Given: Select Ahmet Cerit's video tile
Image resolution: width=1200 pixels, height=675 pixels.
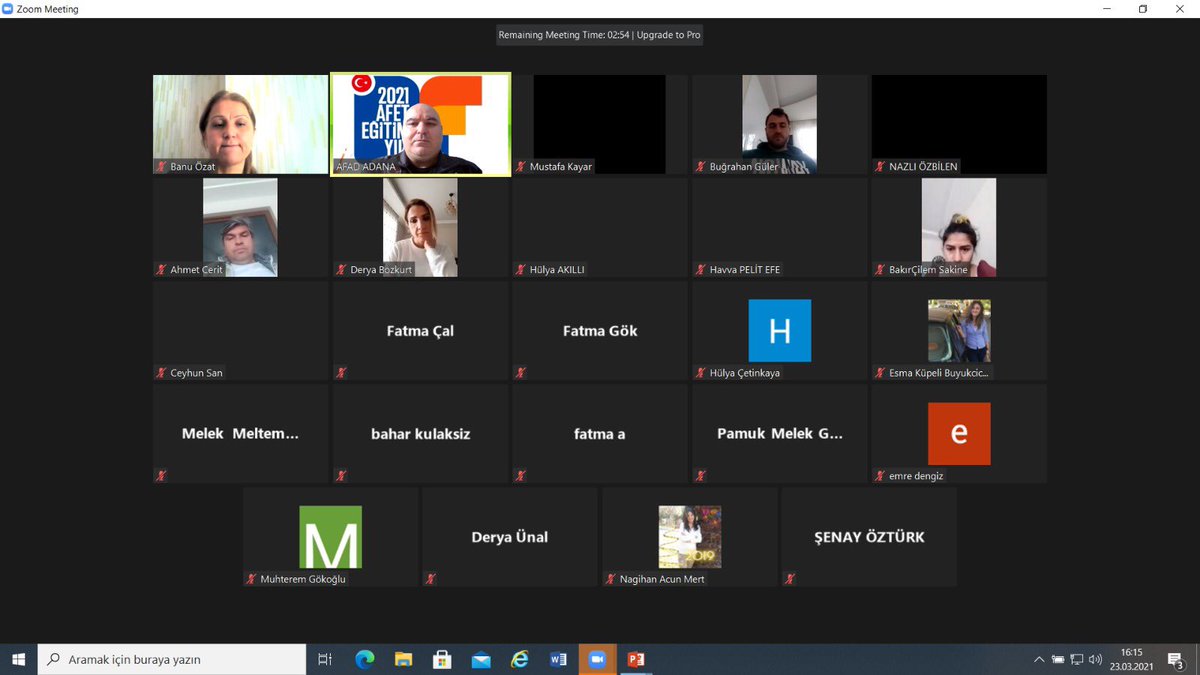Looking at the screenshot, I should 240,228.
